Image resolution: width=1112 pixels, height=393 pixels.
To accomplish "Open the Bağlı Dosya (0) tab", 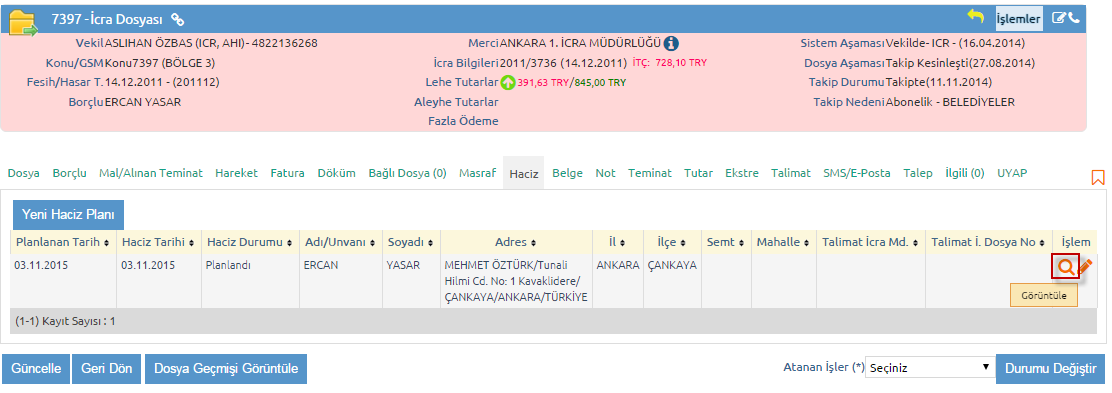I will (407, 173).
